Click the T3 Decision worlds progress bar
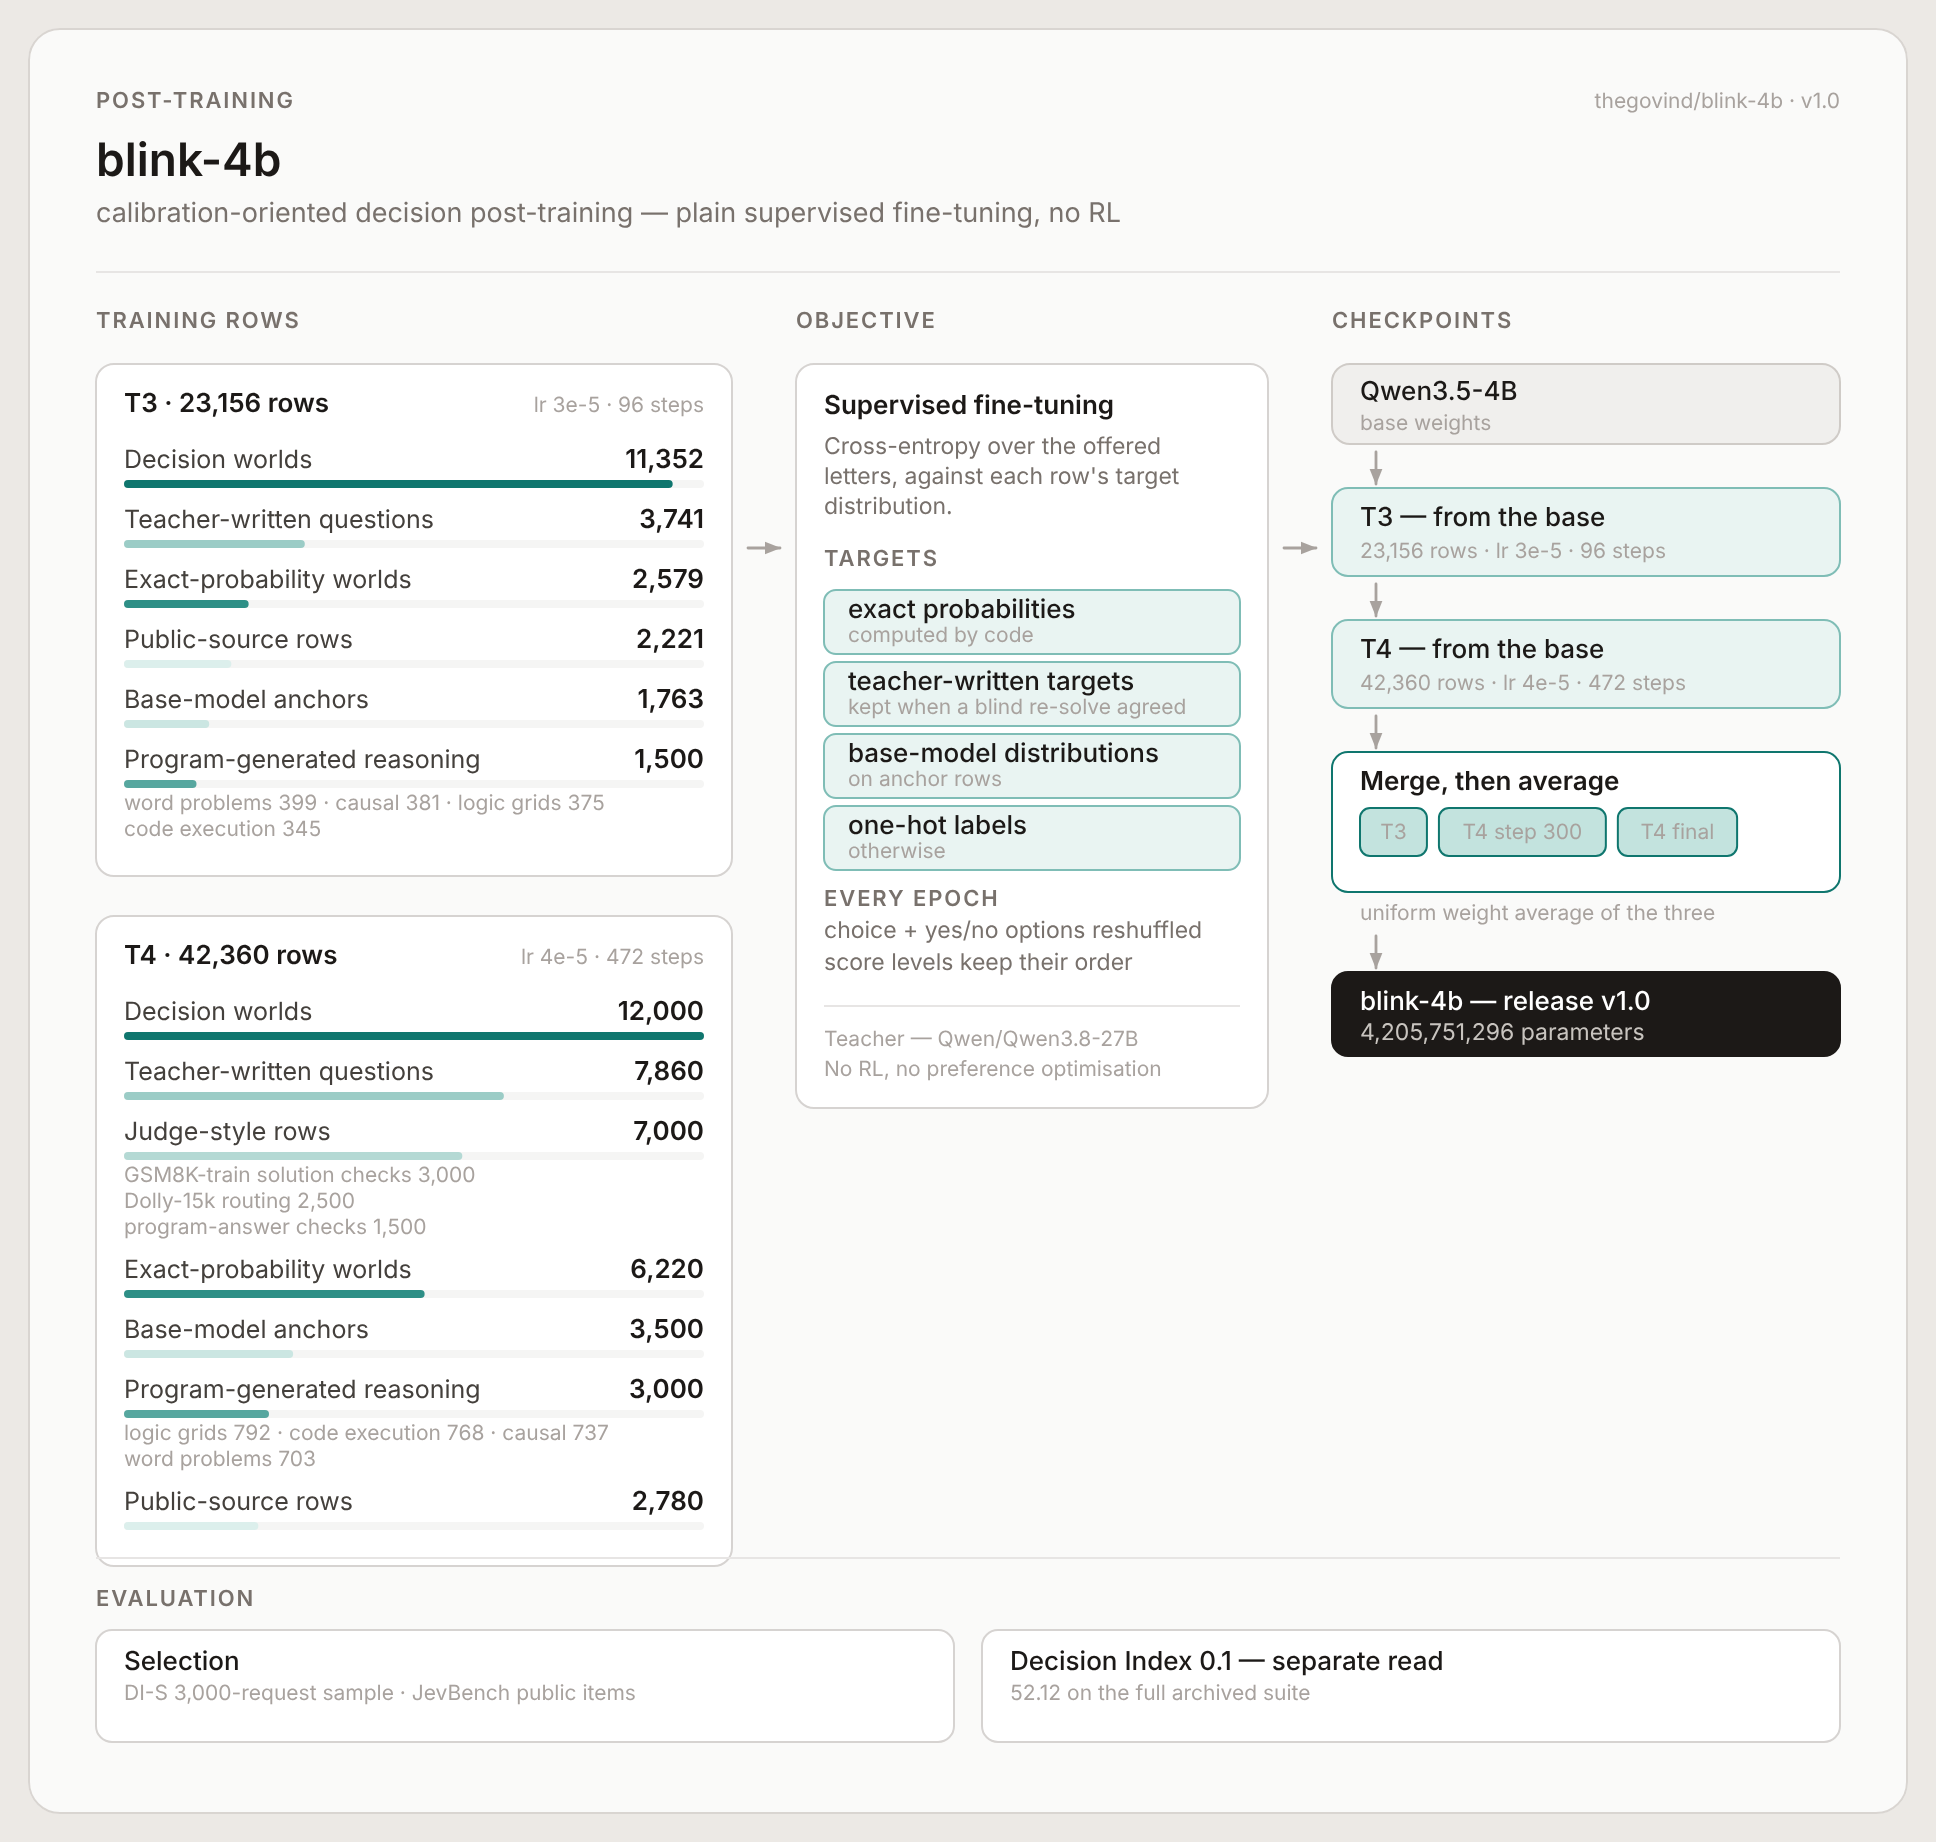The image size is (1936, 1842). coord(414,484)
